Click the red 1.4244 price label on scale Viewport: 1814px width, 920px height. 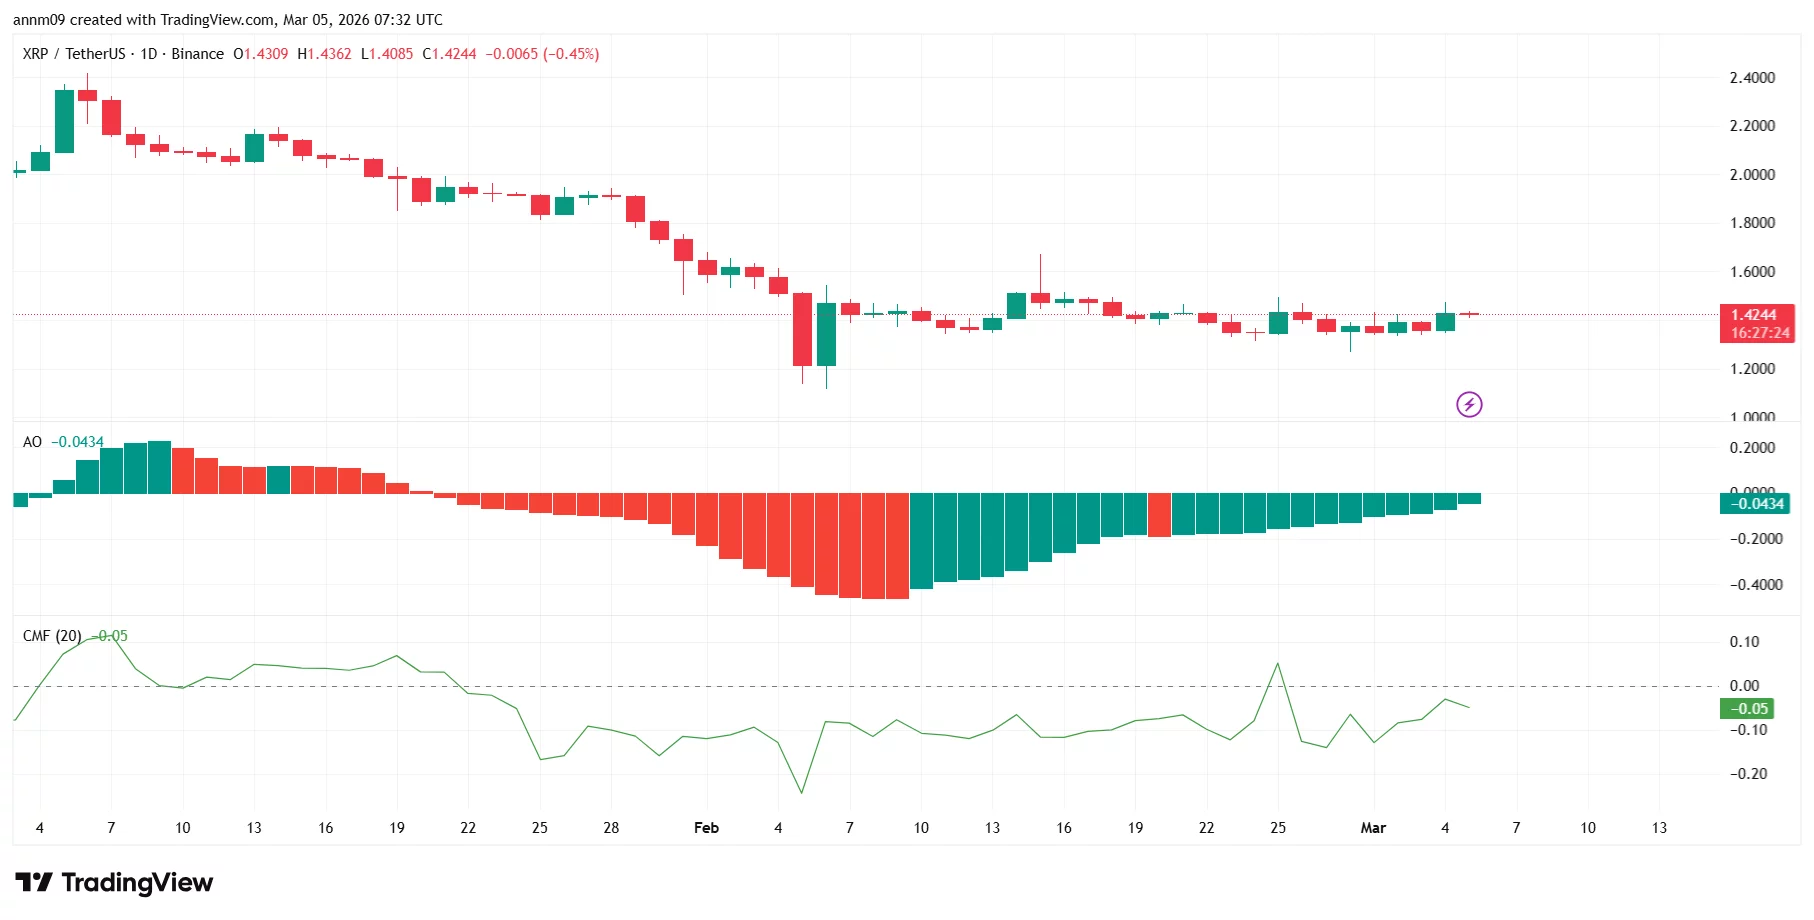(1755, 314)
